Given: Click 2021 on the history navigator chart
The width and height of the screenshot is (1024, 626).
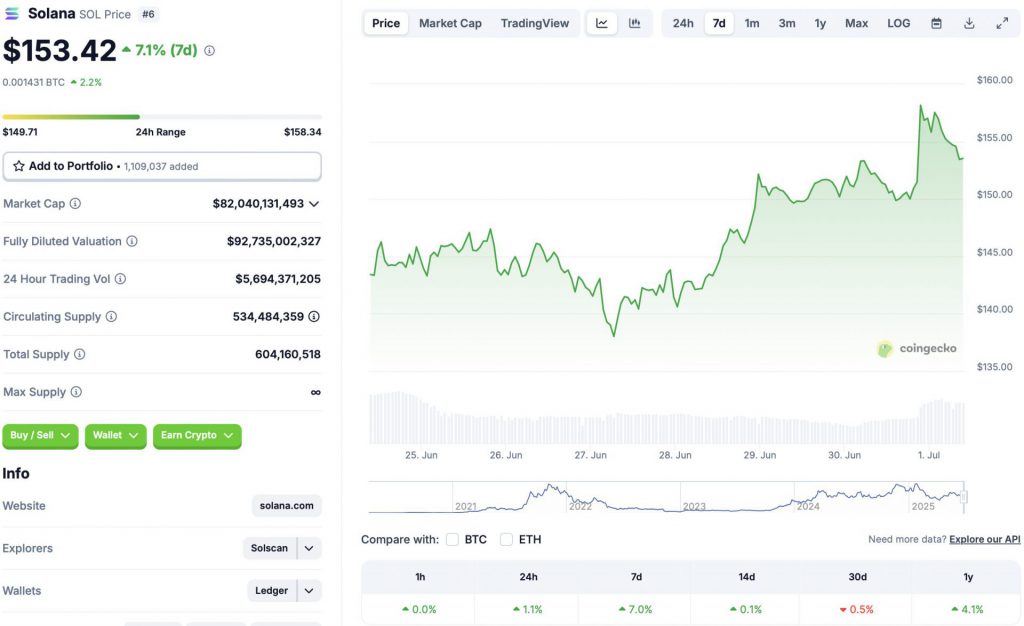Looking at the screenshot, I should (466, 507).
